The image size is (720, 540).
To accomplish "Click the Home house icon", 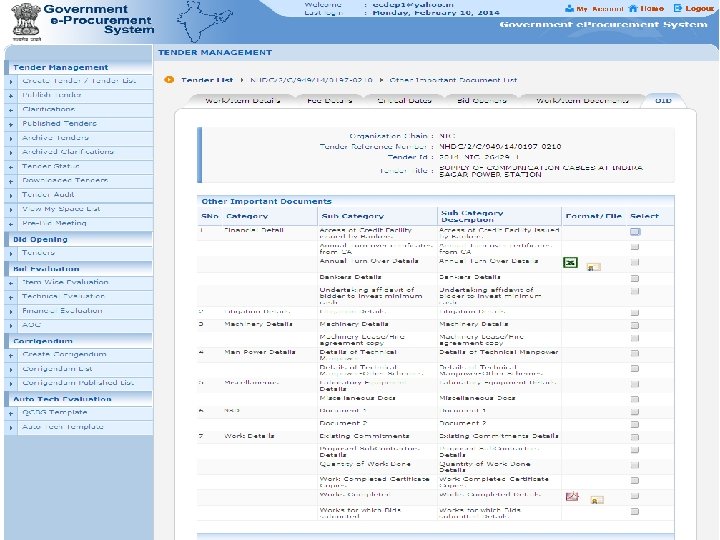I will 633,8.
